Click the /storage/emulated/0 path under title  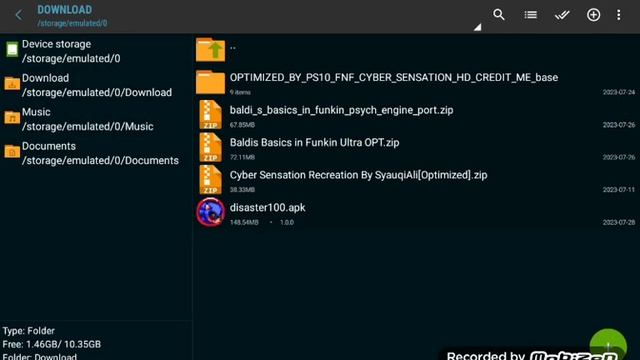(72, 23)
